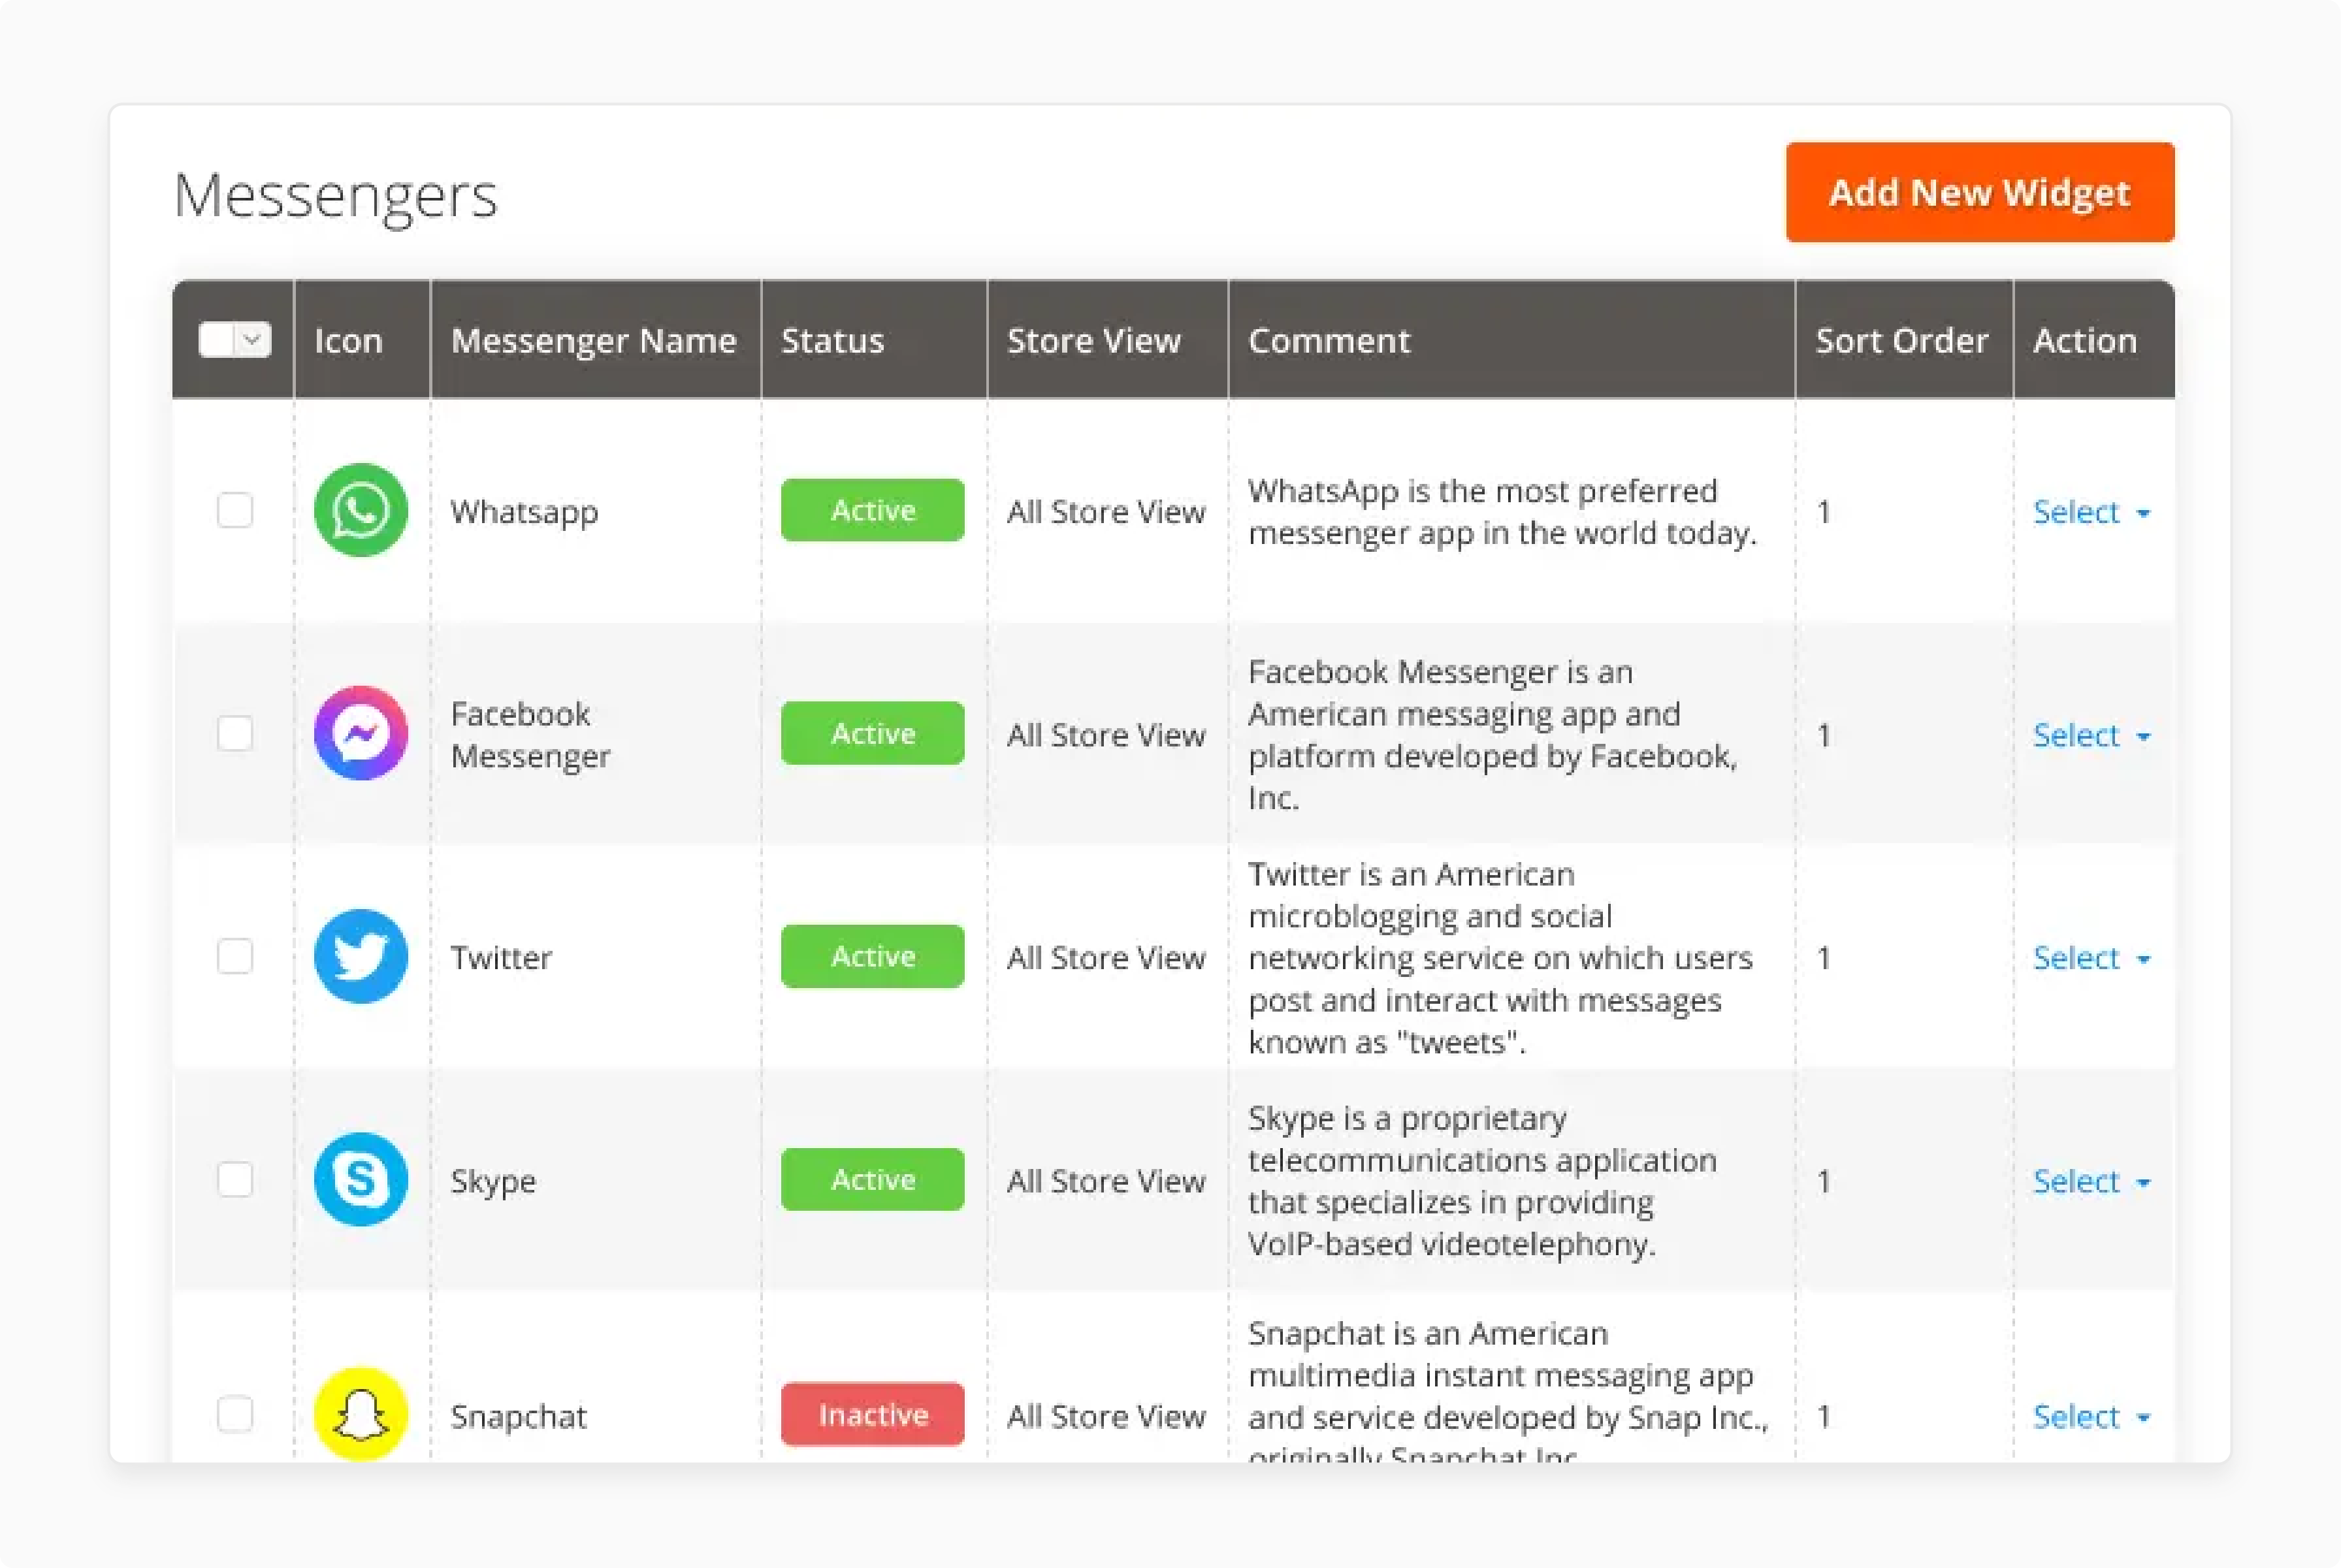Tick the Twitter row checkbox

[235, 956]
